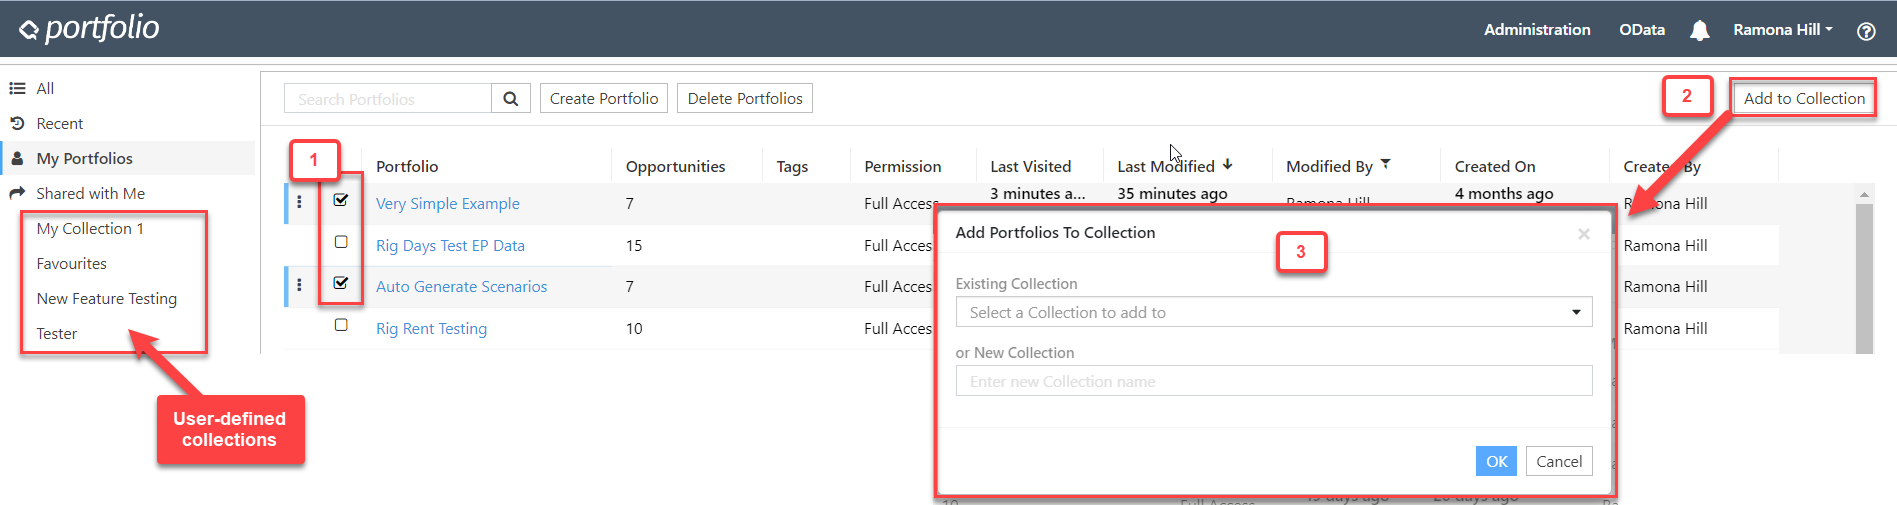The image size is (1897, 505).
Task: Open row menu for Very Simple Example
Action: [x=299, y=203]
